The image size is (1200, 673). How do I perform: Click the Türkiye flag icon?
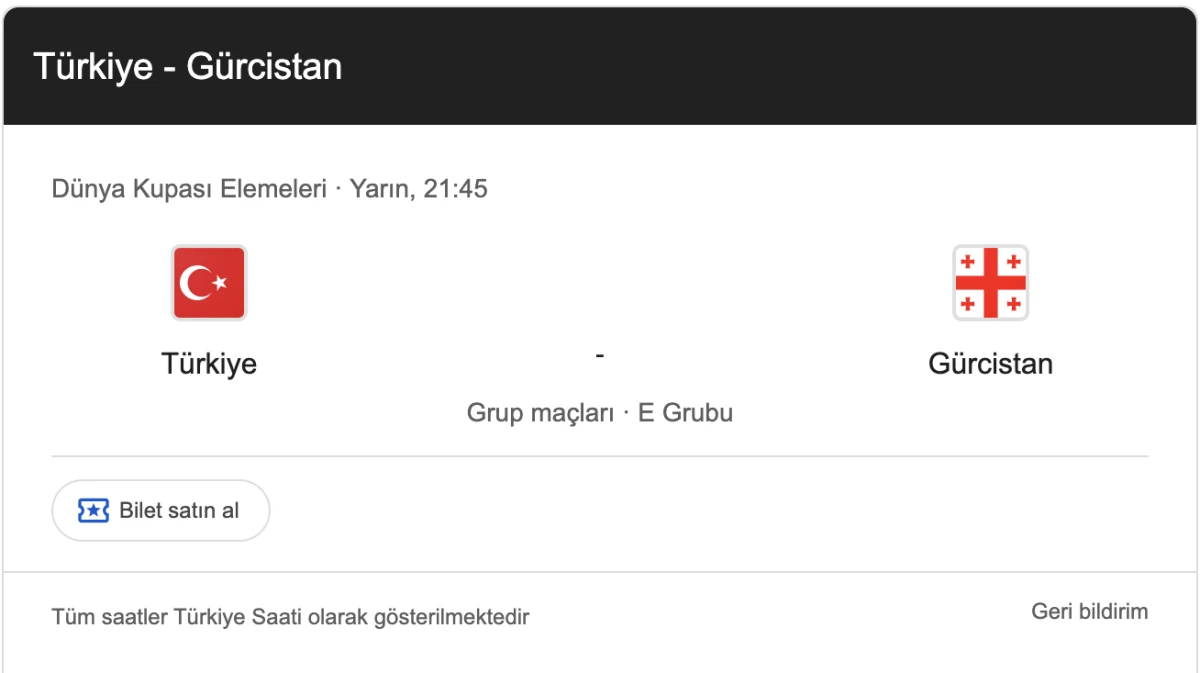click(209, 283)
